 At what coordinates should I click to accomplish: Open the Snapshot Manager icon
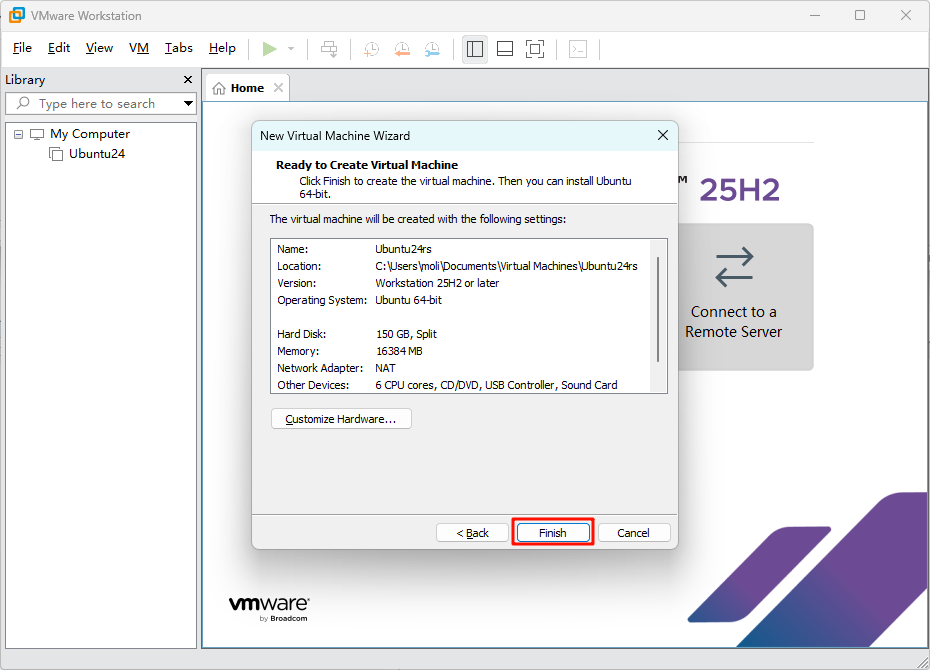point(432,49)
